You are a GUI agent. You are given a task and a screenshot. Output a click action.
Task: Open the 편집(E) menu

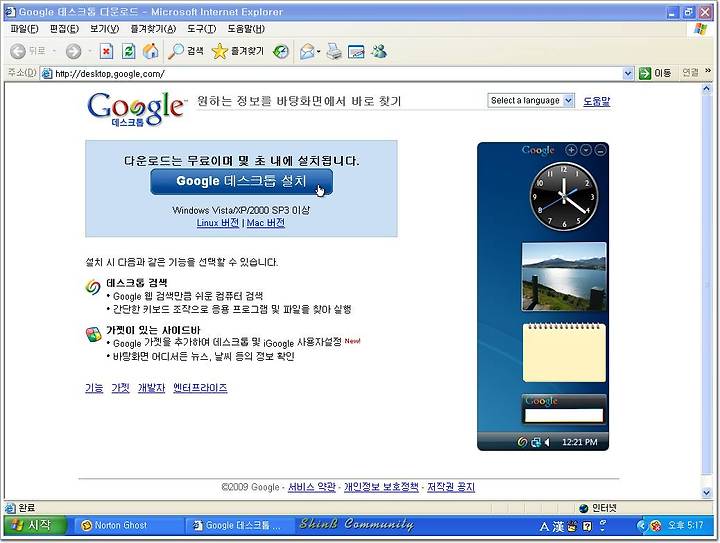click(64, 29)
